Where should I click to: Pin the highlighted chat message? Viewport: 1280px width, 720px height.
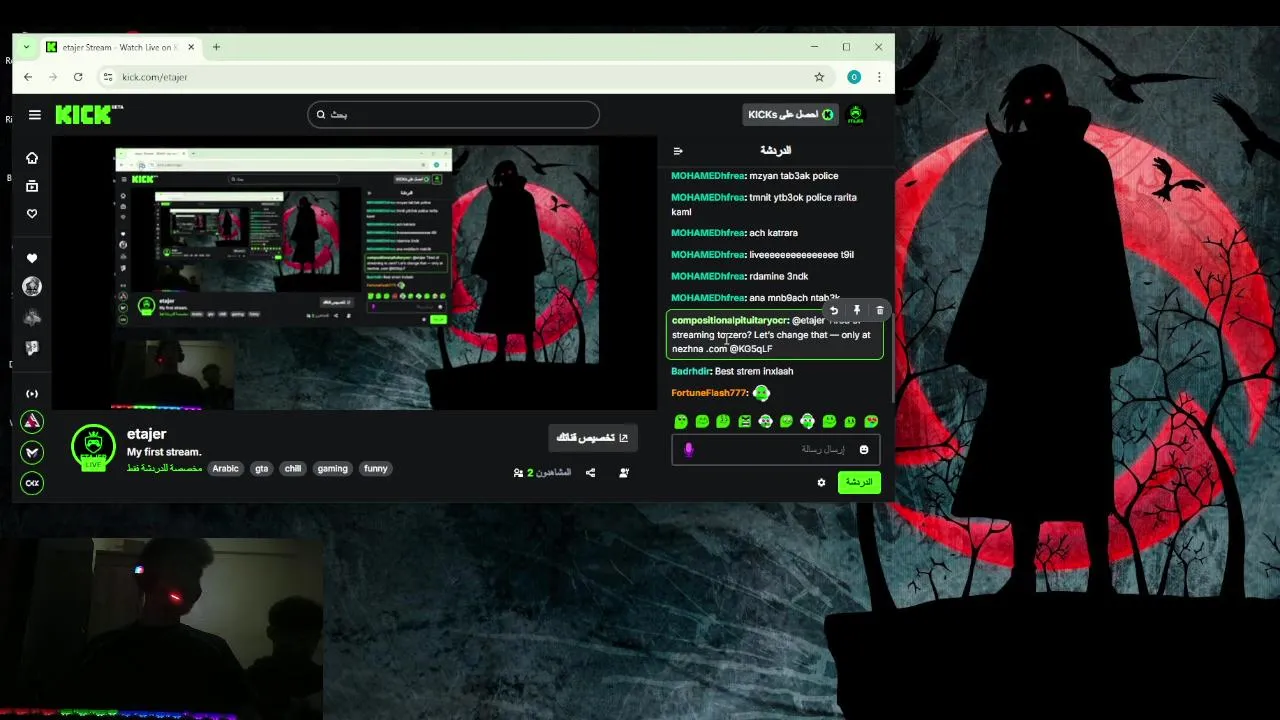[857, 311]
